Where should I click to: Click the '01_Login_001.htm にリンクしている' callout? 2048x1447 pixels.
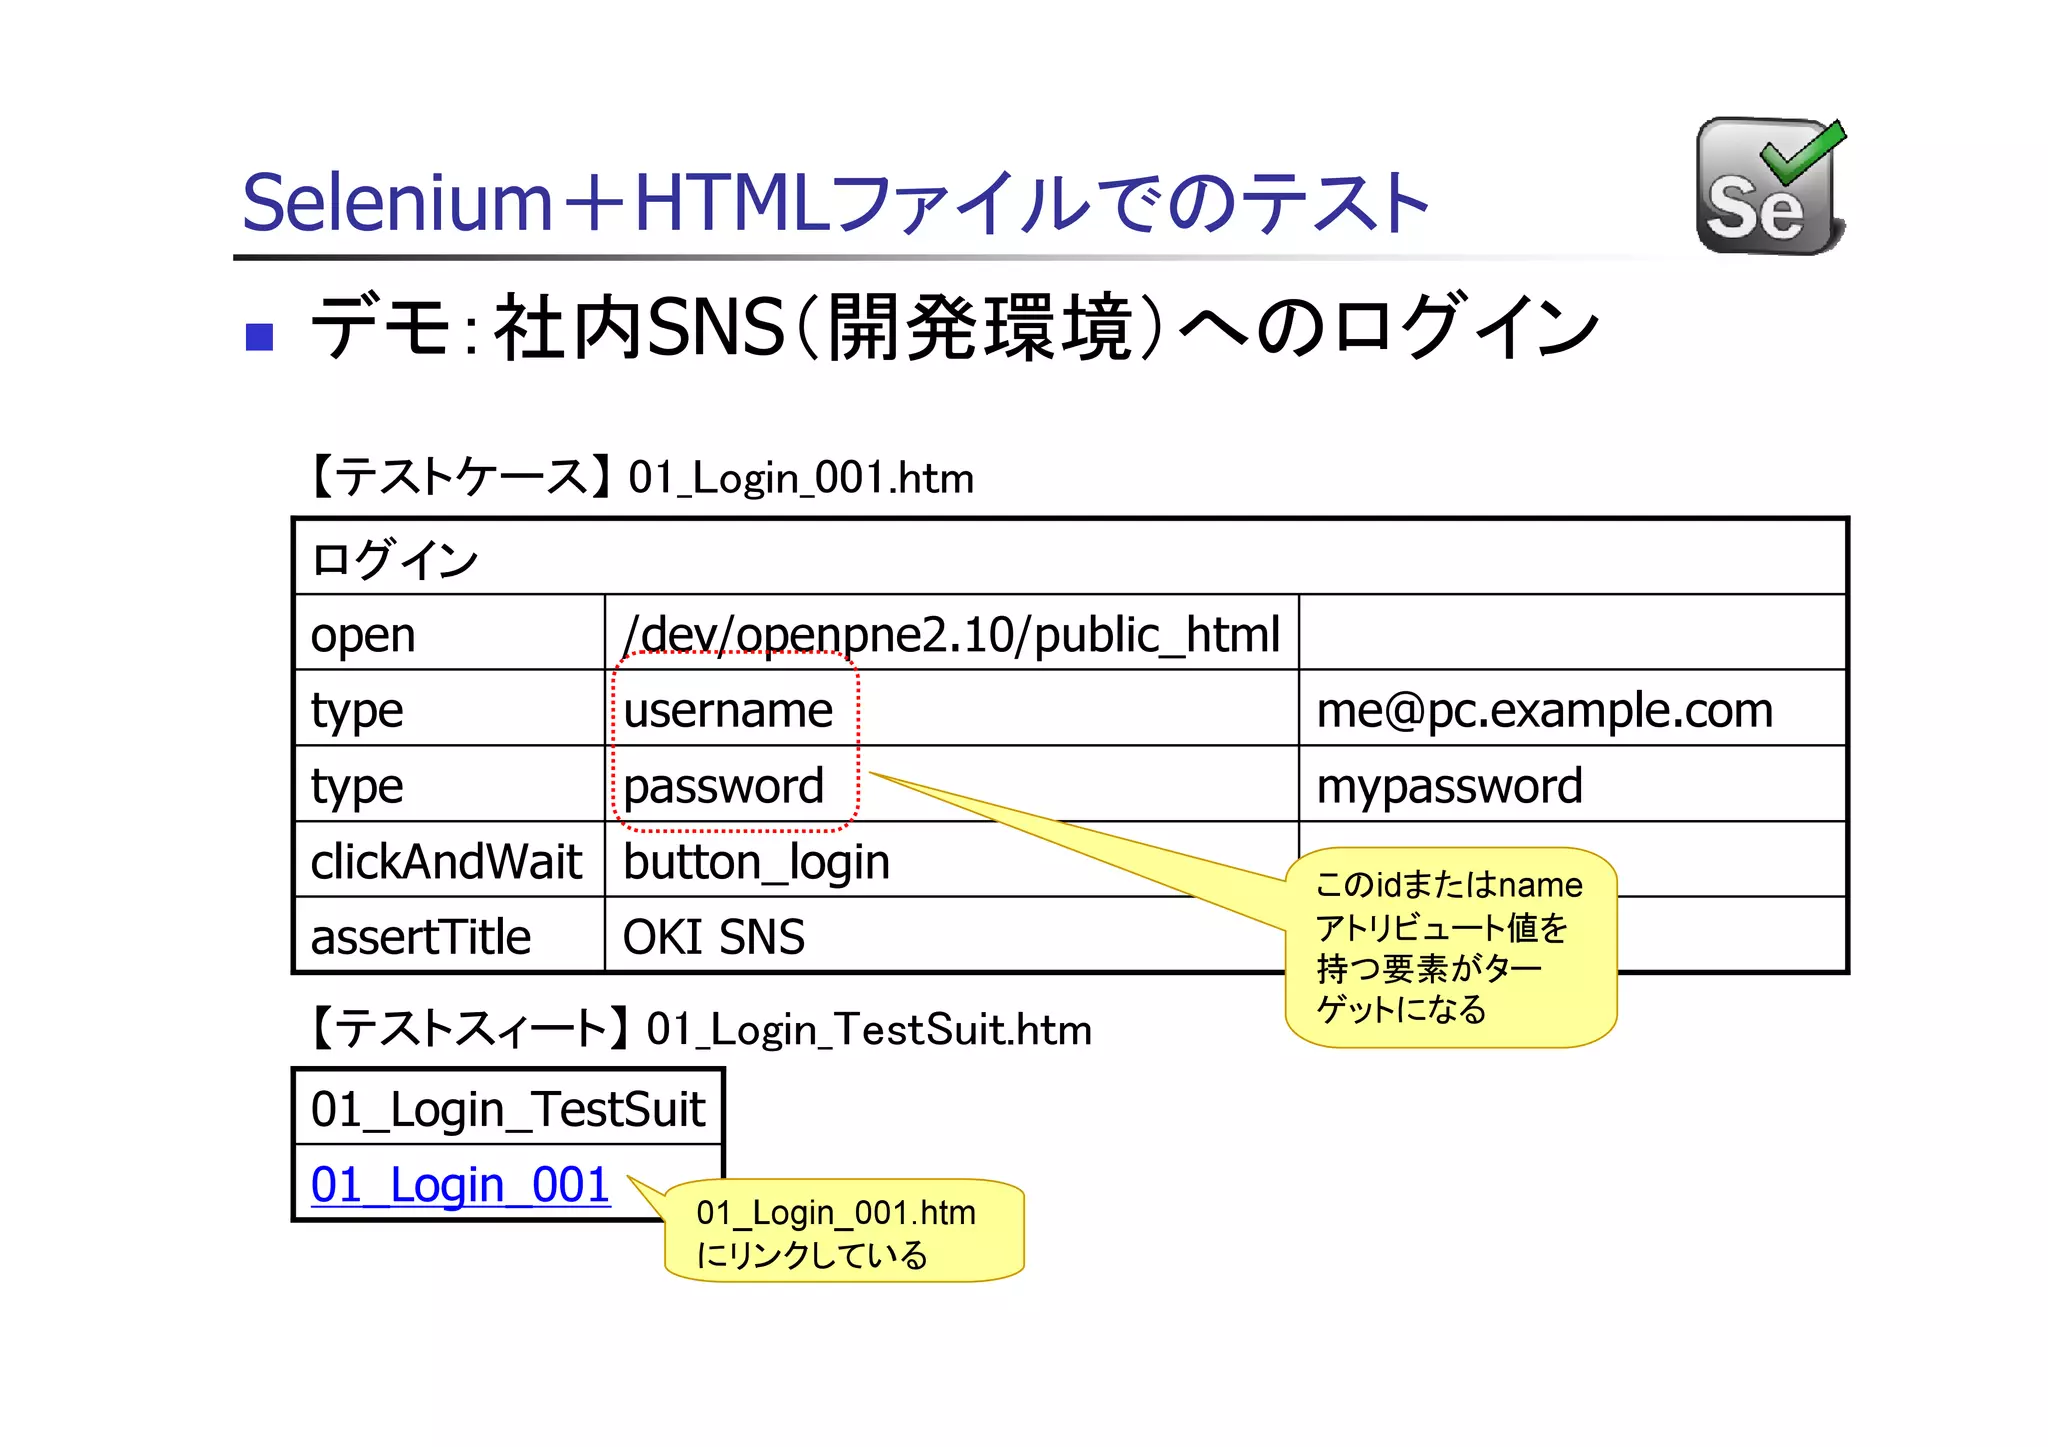[844, 1231]
